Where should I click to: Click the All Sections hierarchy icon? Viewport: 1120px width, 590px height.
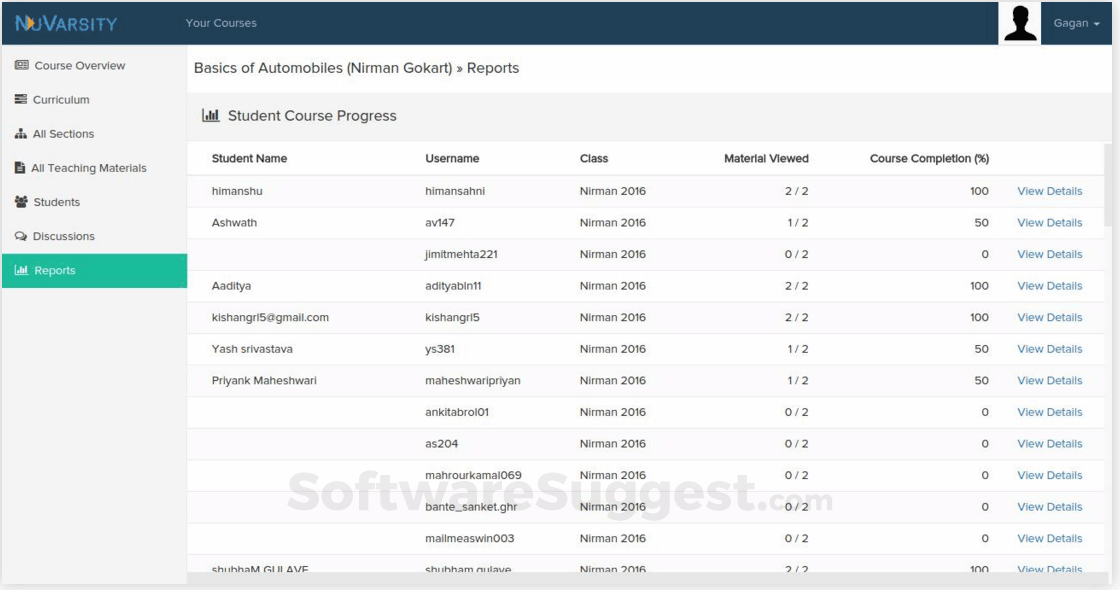[x=21, y=134]
